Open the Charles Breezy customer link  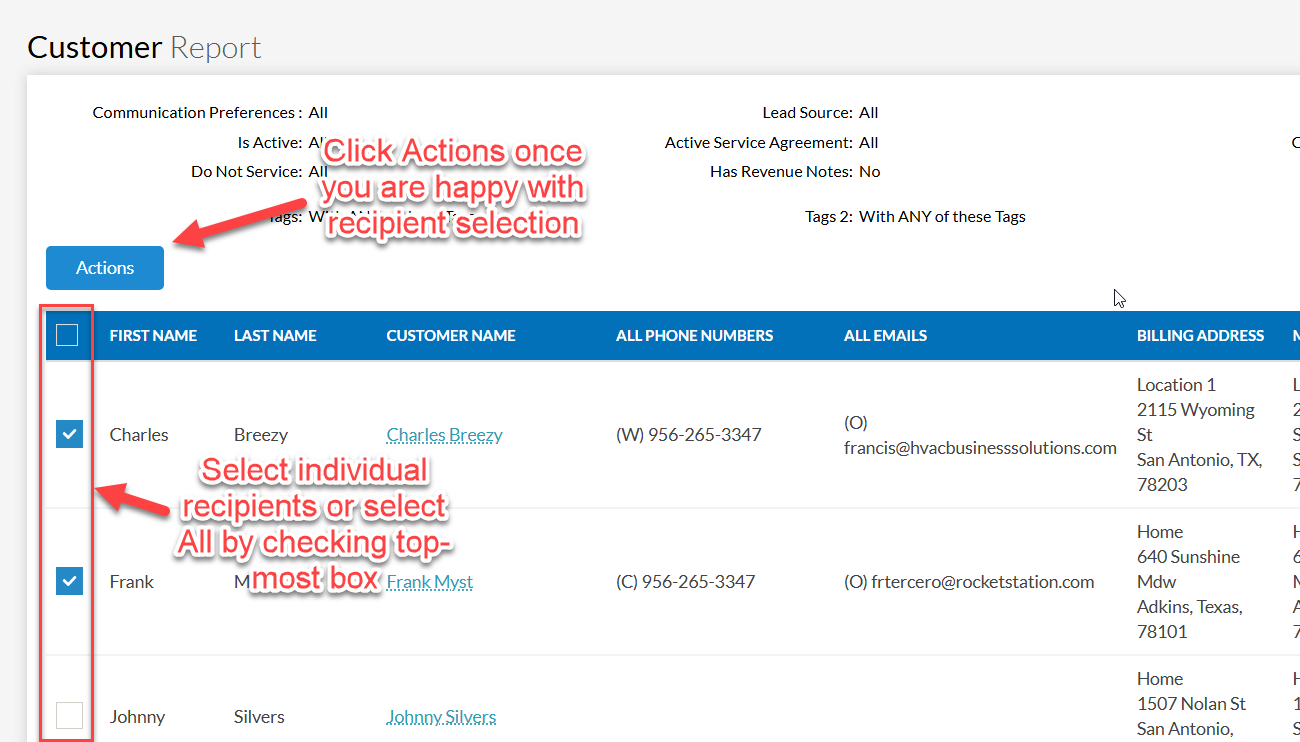pyautogui.click(x=444, y=435)
